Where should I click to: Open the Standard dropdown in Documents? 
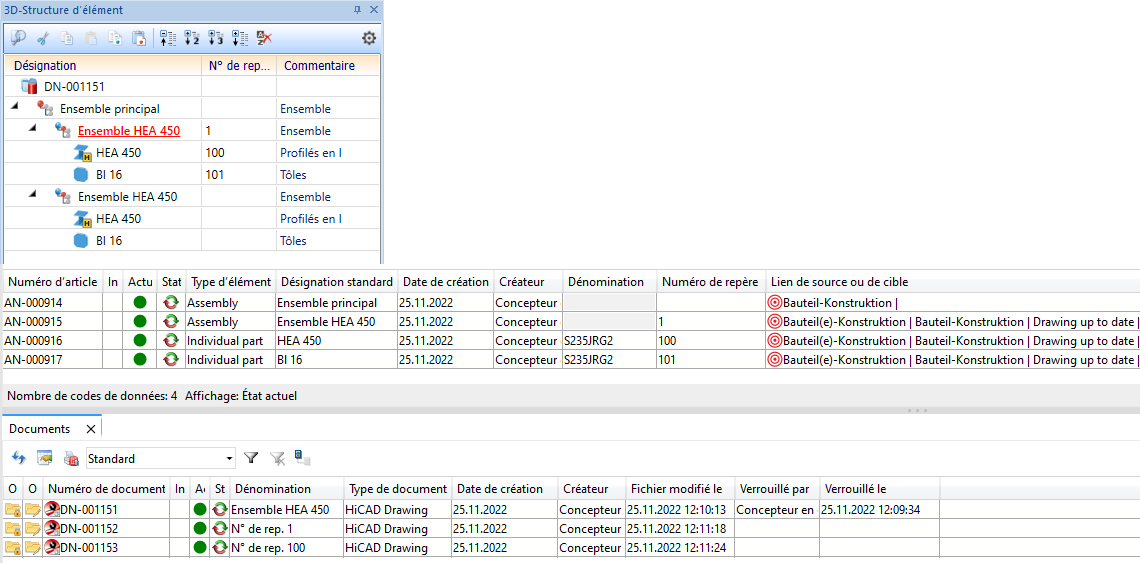(x=229, y=458)
